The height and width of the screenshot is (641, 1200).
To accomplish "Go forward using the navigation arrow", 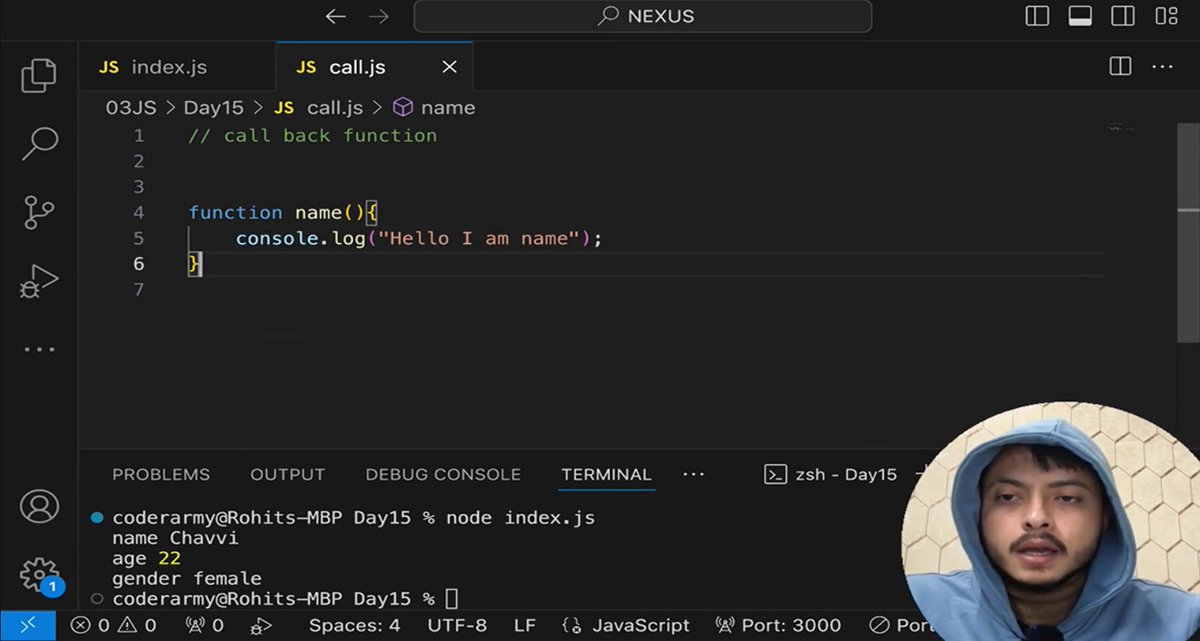I will (379, 16).
